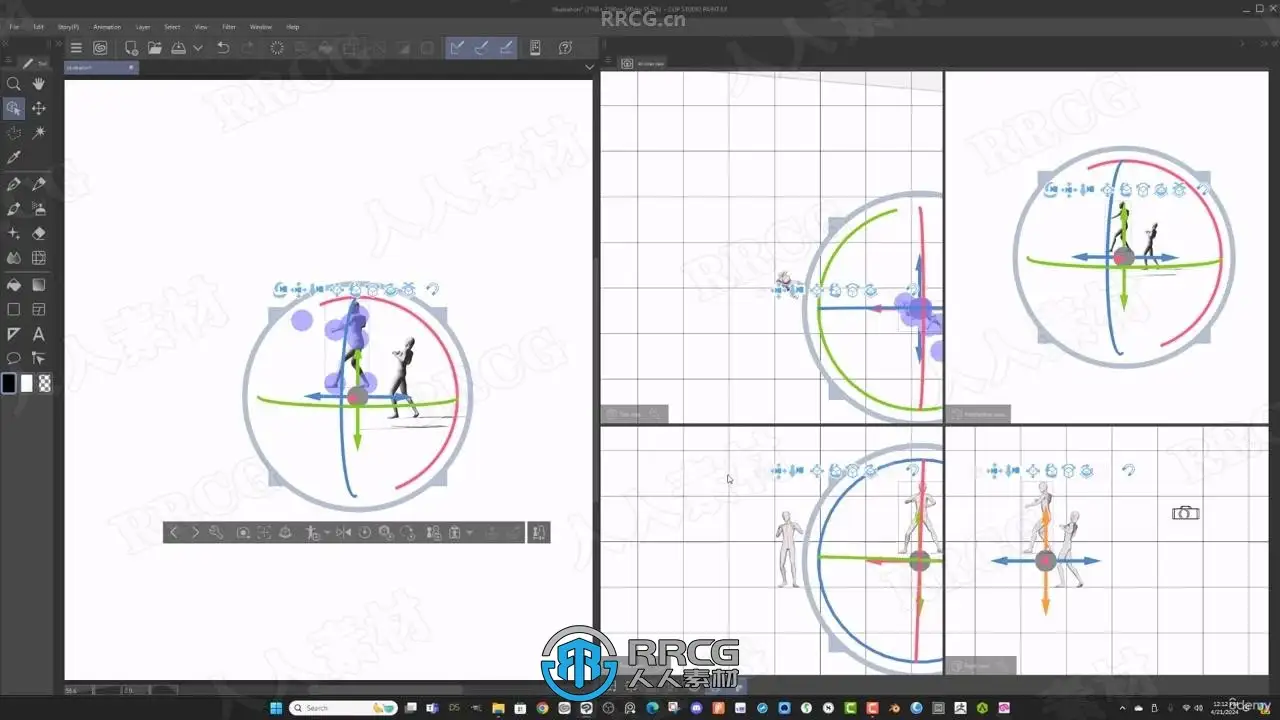Select the Pen tool
Screen dimensions: 1280x720
coord(14,184)
